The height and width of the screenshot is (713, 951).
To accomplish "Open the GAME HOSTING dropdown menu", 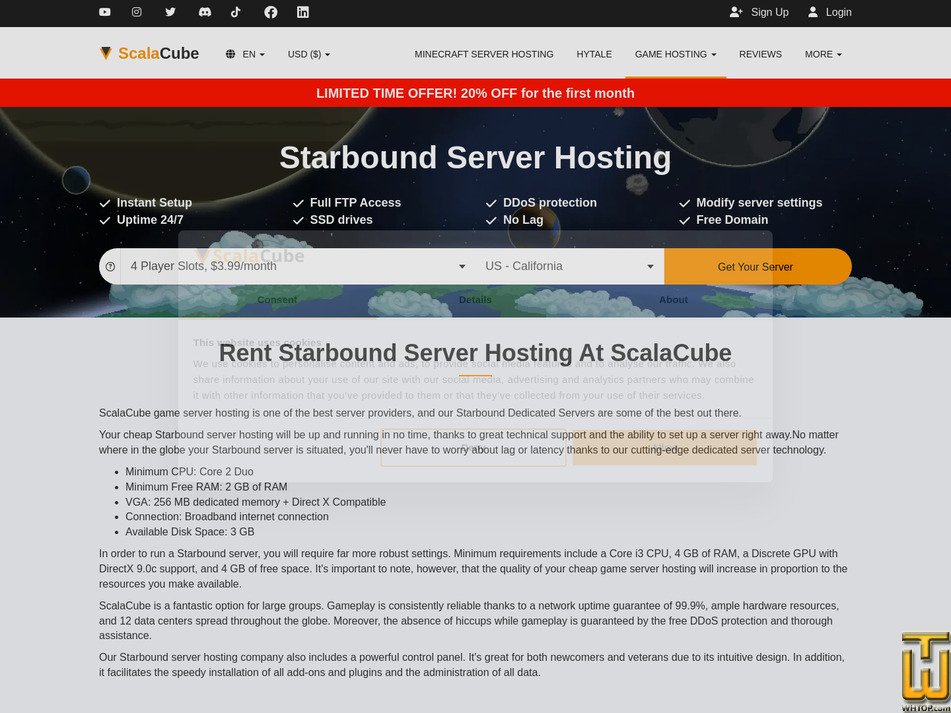I will coord(675,54).
